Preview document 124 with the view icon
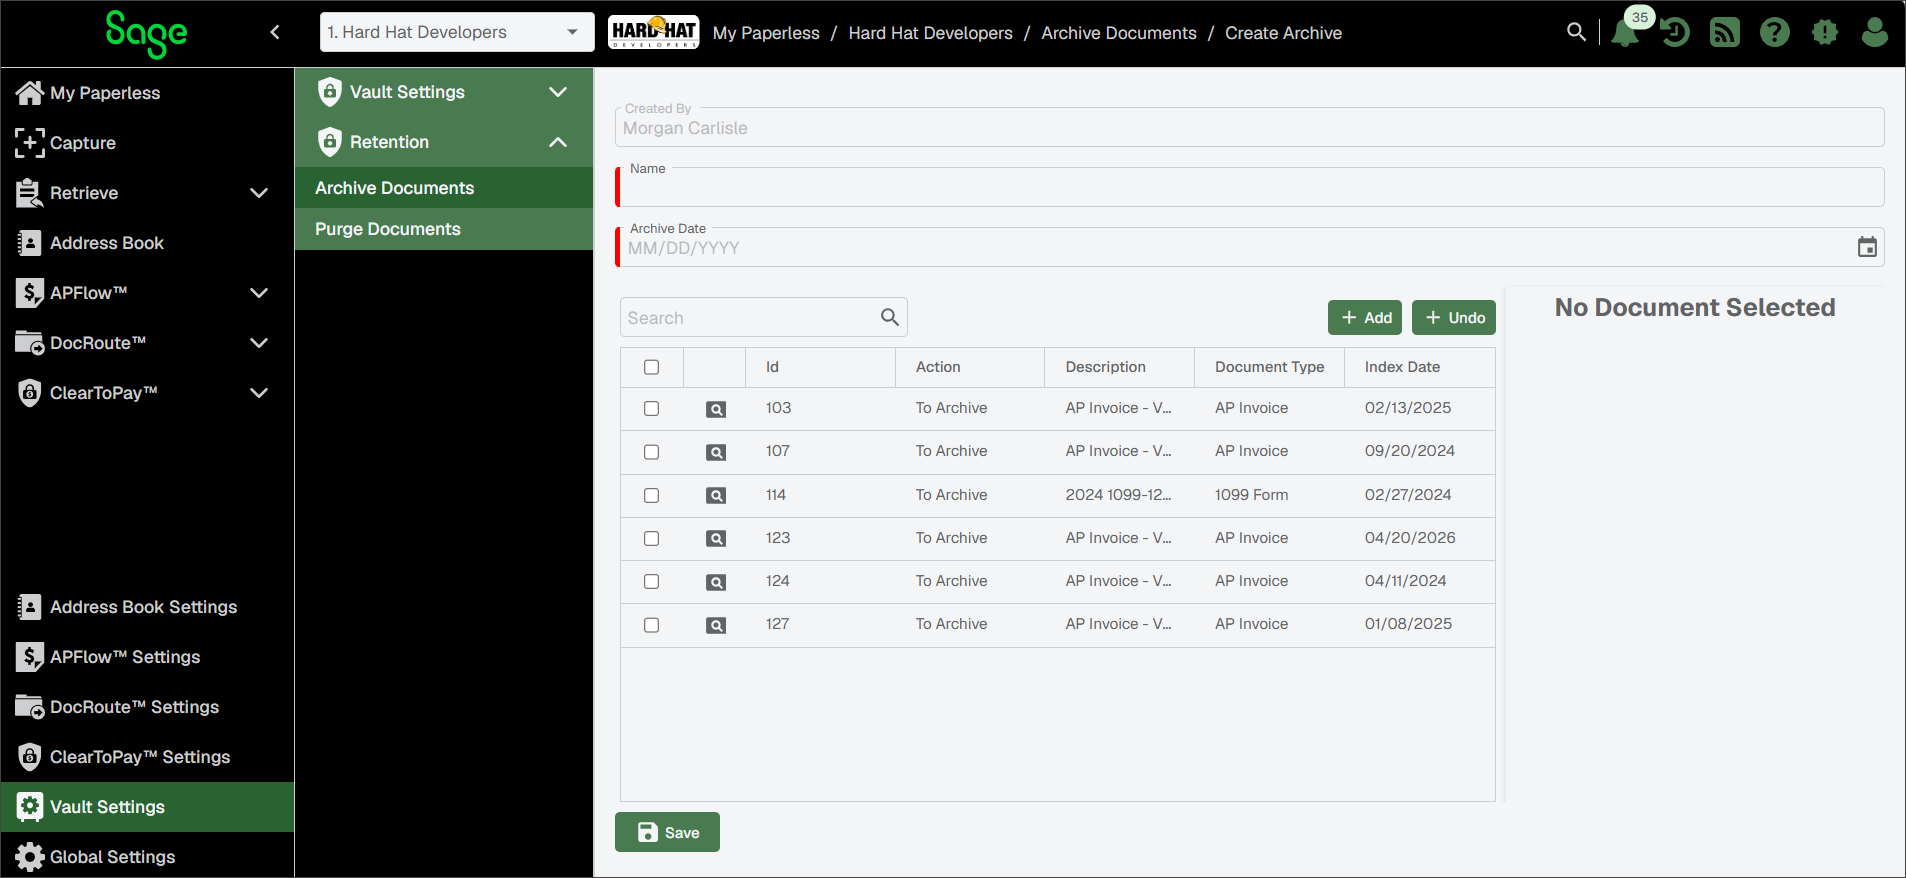 pyautogui.click(x=716, y=582)
